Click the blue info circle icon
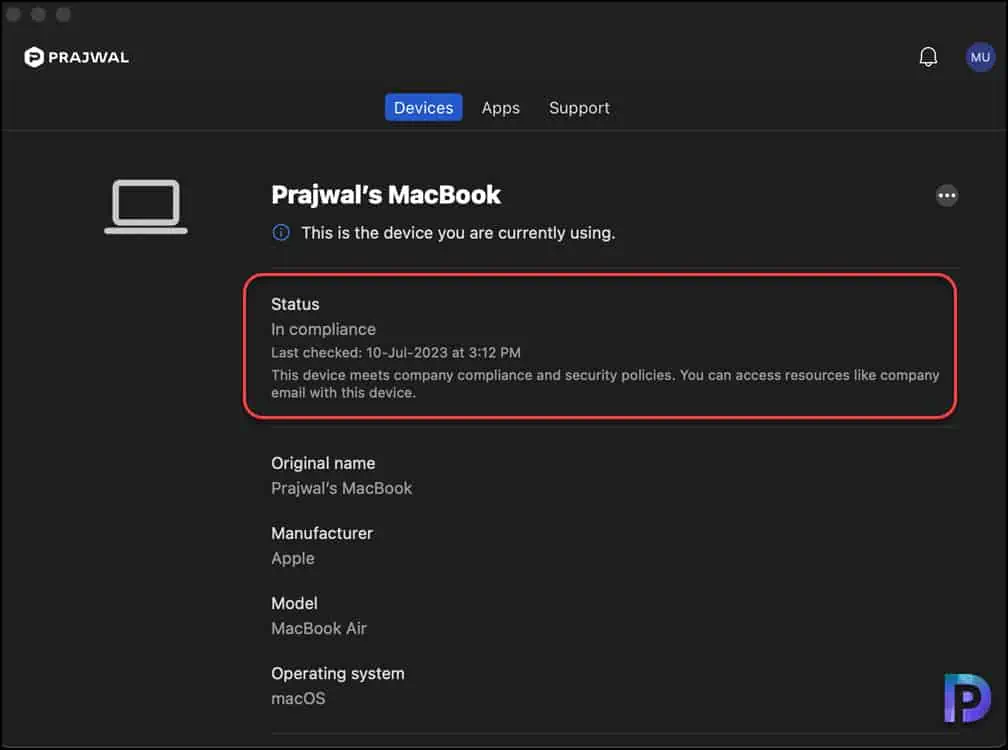This screenshot has width=1008, height=750. [281, 233]
